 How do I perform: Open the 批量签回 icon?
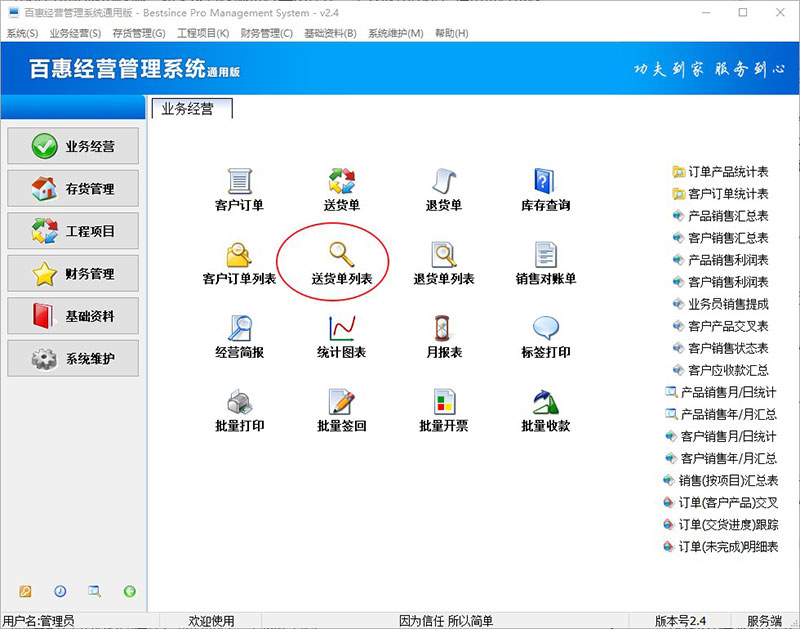(341, 401)
